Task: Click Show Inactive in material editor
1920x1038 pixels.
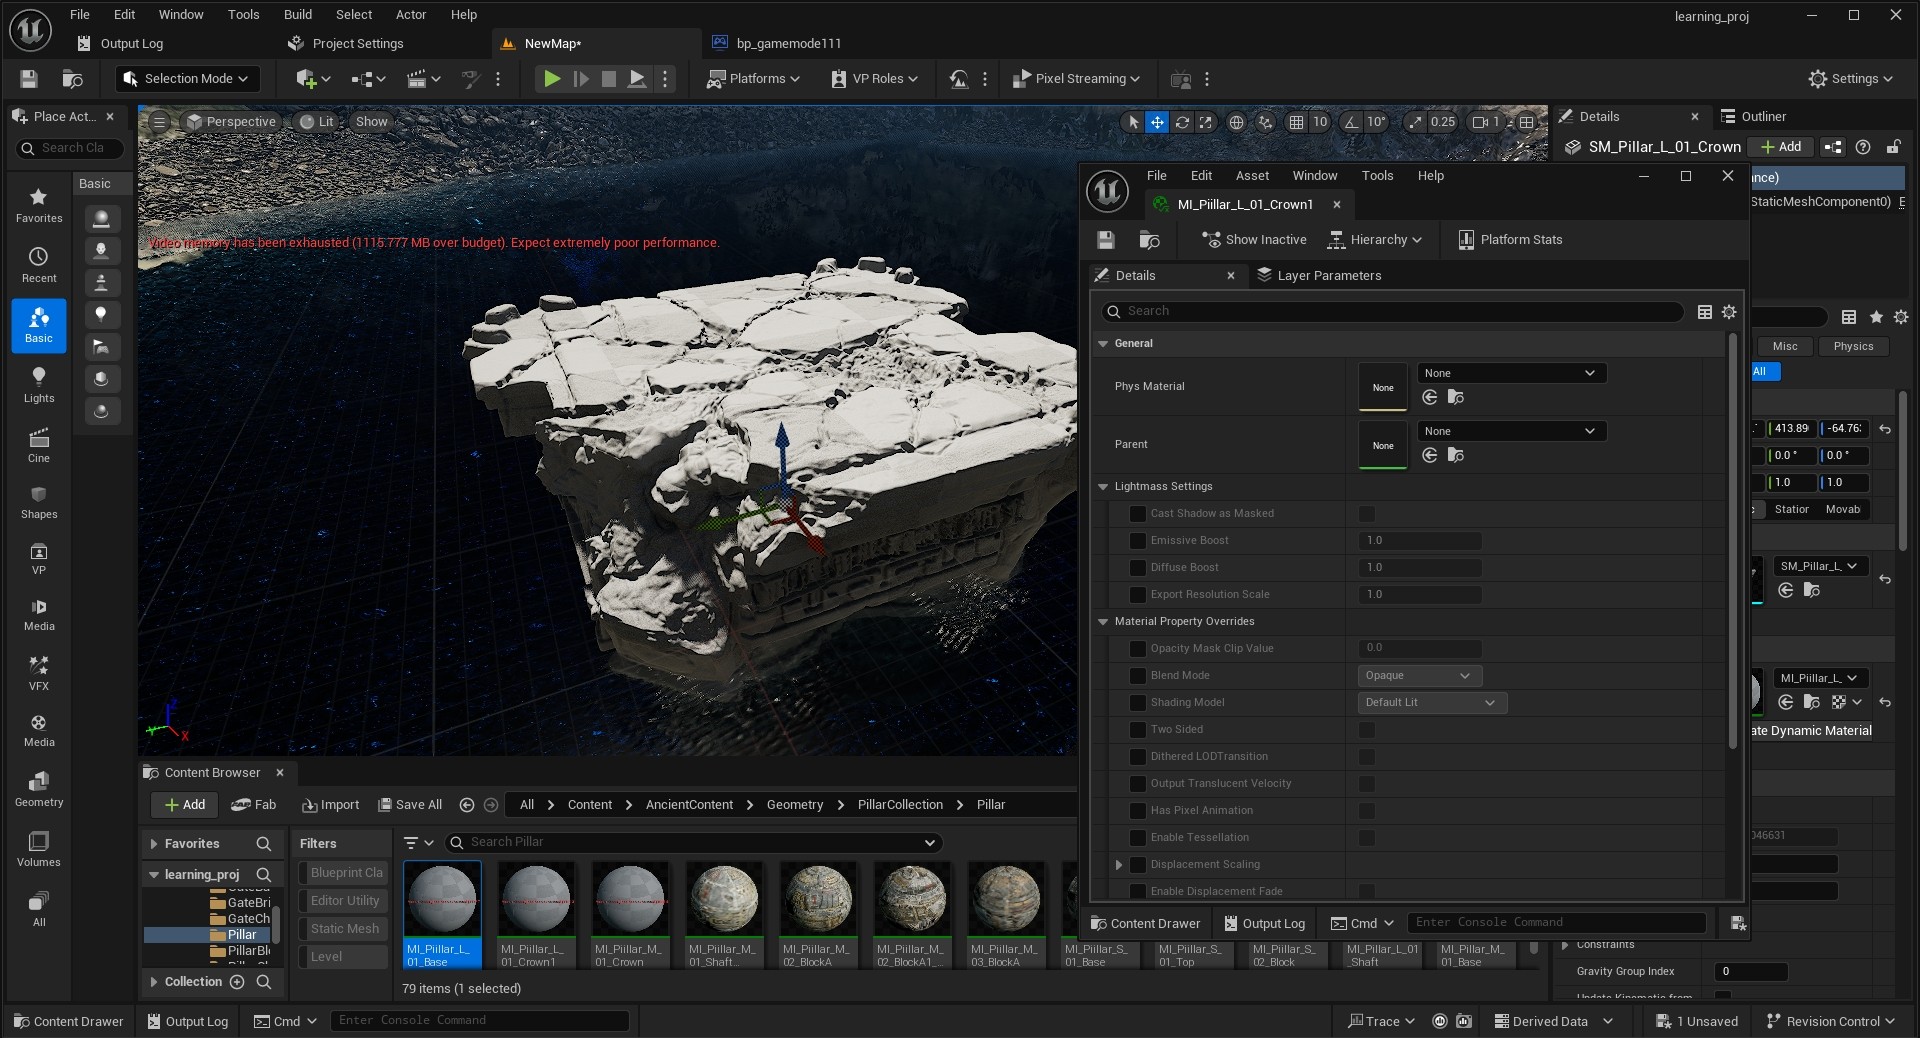Action: pyautogui.click(x=1254, y=240)
